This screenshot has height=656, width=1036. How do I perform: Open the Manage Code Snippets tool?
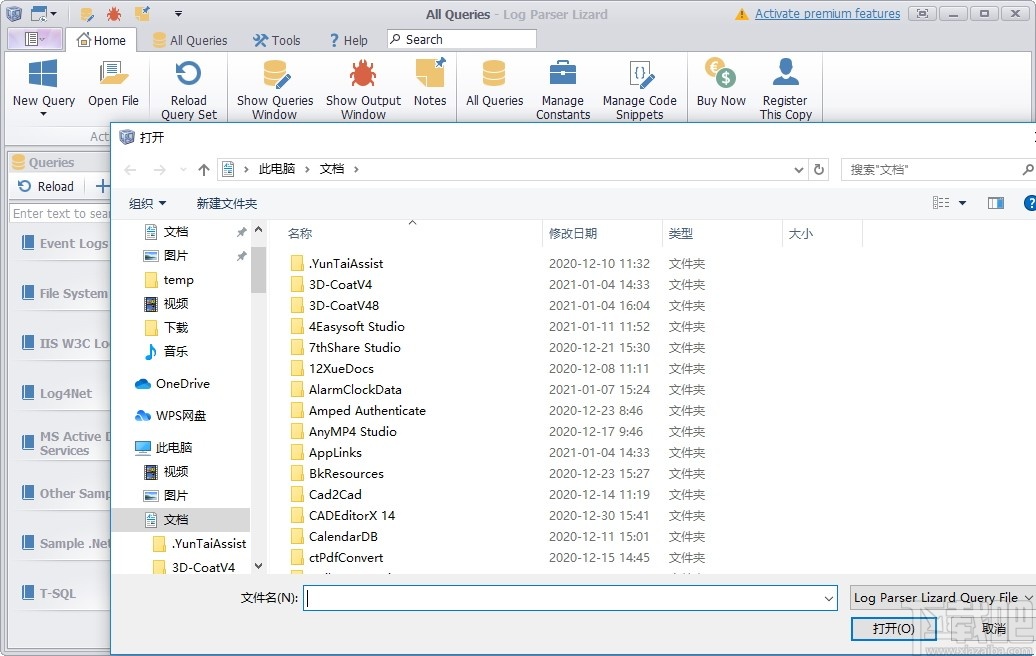click(x=640, y=88)
